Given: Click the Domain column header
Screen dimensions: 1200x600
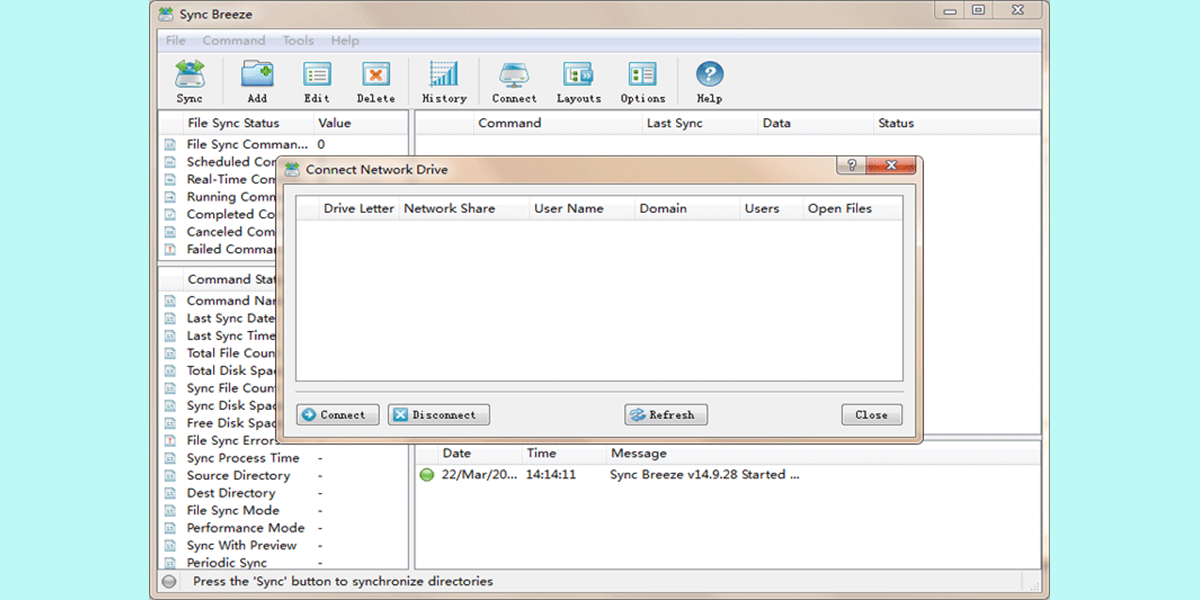Looking at the screenshot, I should (687, 209).
